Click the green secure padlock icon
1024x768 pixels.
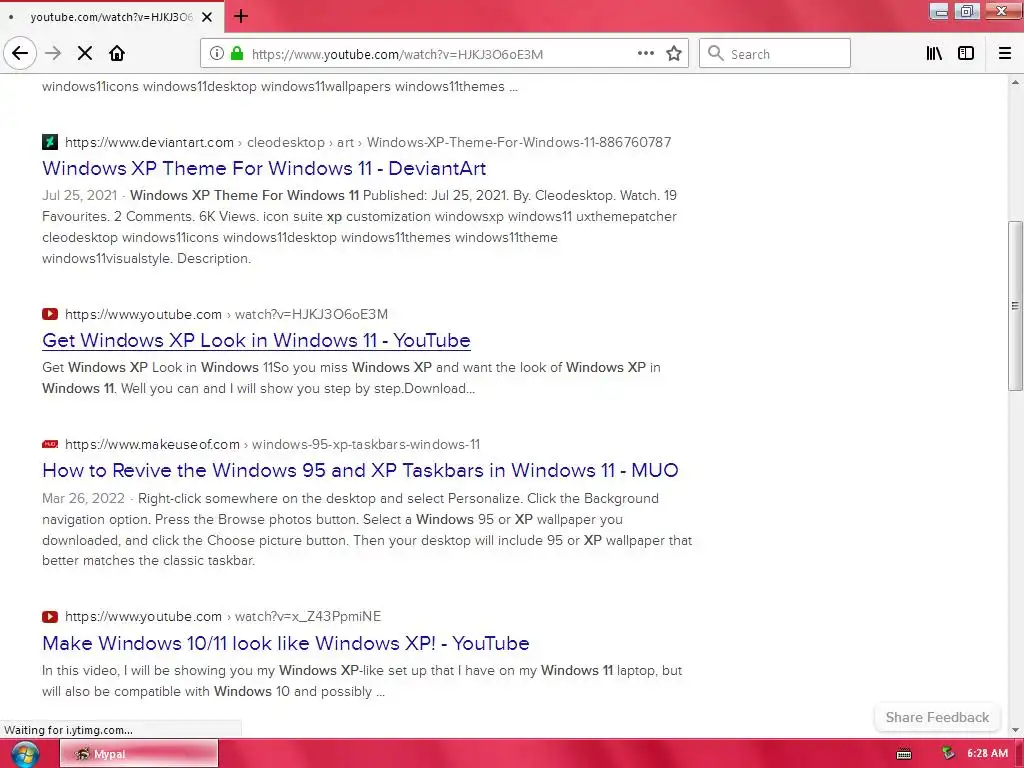click(237, 54)
